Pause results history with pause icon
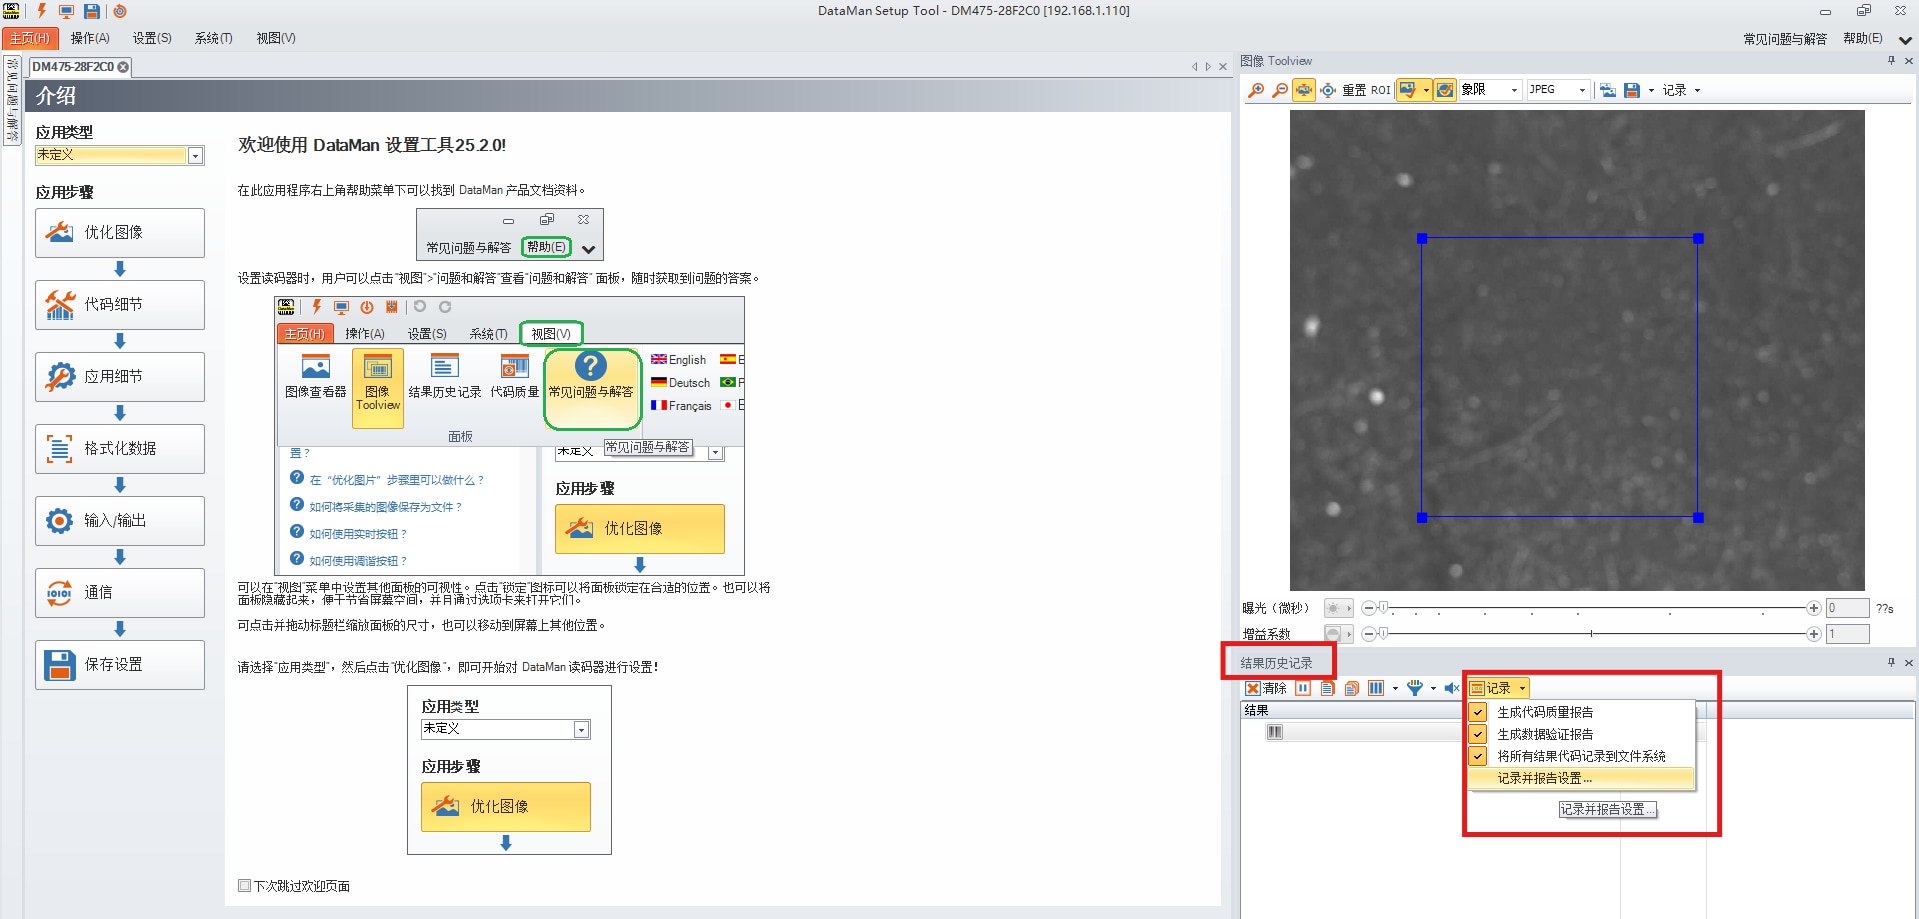This screenshot has width=1919, height=919. tap(1303, 688)
